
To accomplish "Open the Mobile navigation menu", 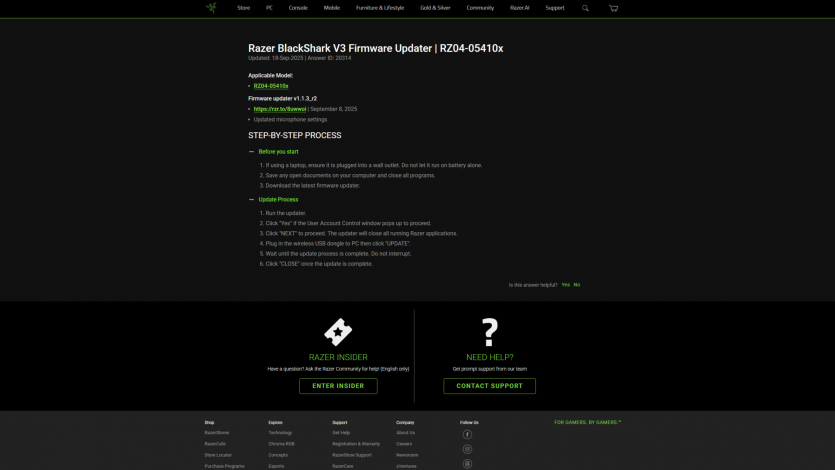I will [331, 8].
